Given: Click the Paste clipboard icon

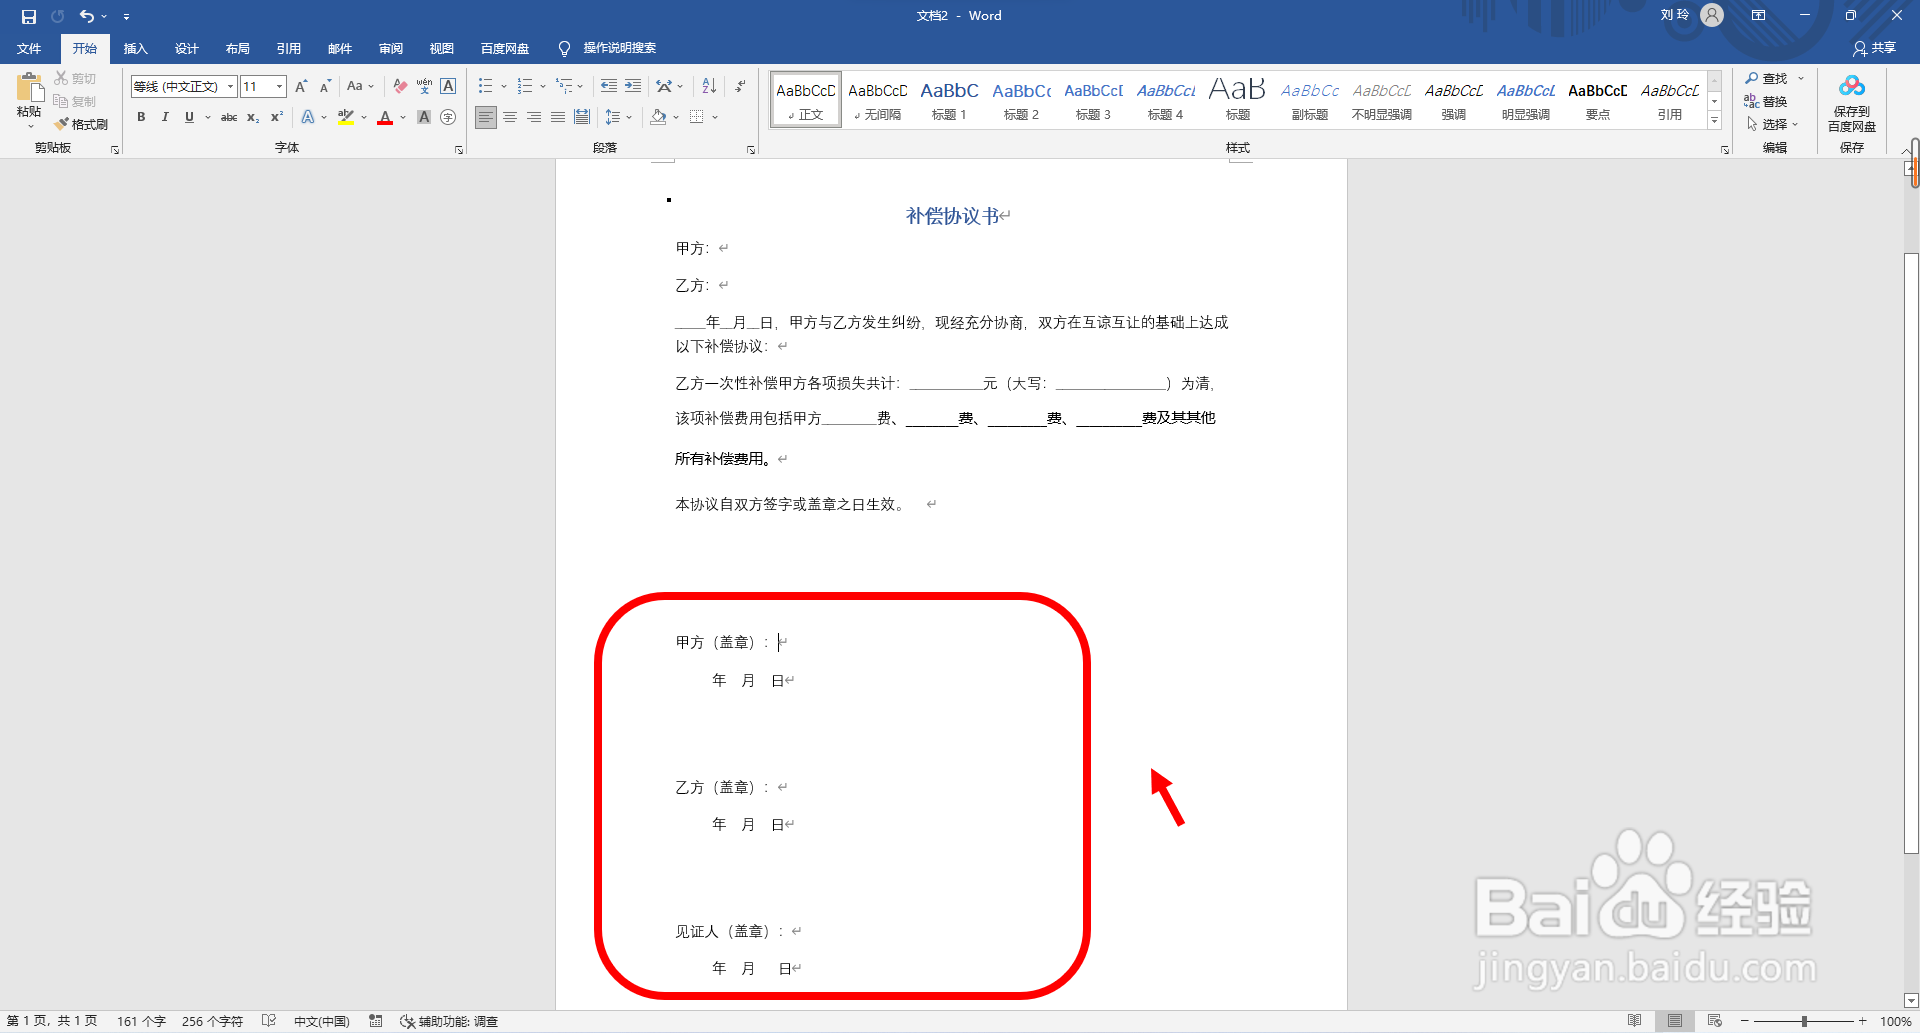Looking at the screenshot, I should 29,88.
